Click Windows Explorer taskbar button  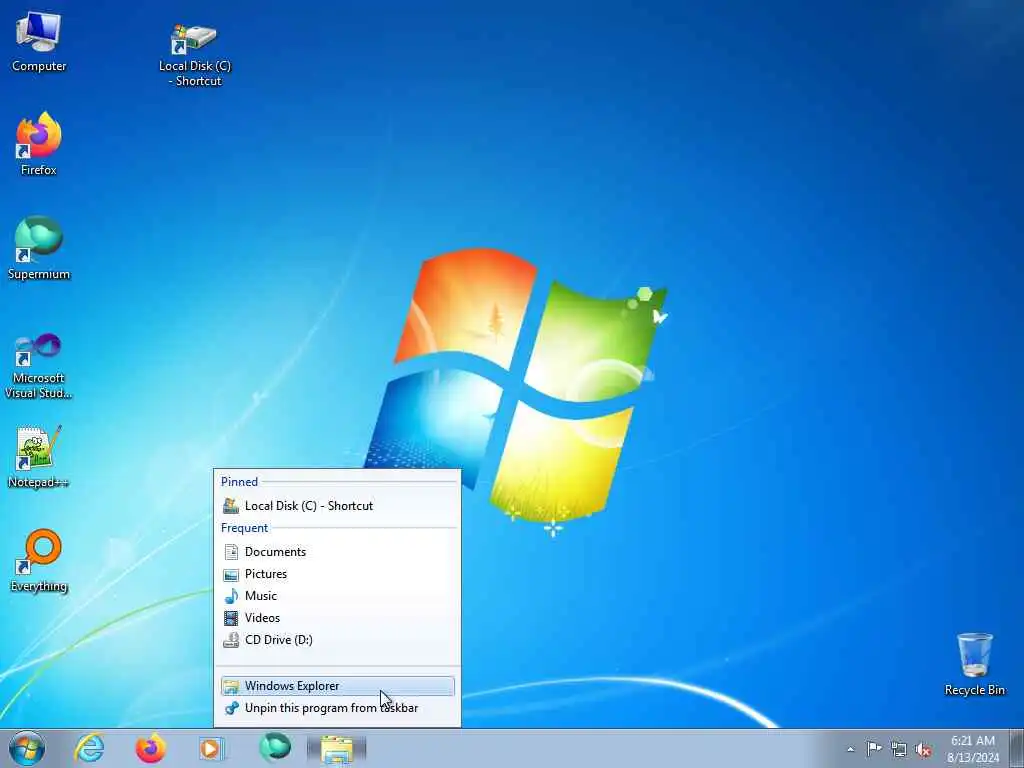pyautogui.click(x=336, y=749)
